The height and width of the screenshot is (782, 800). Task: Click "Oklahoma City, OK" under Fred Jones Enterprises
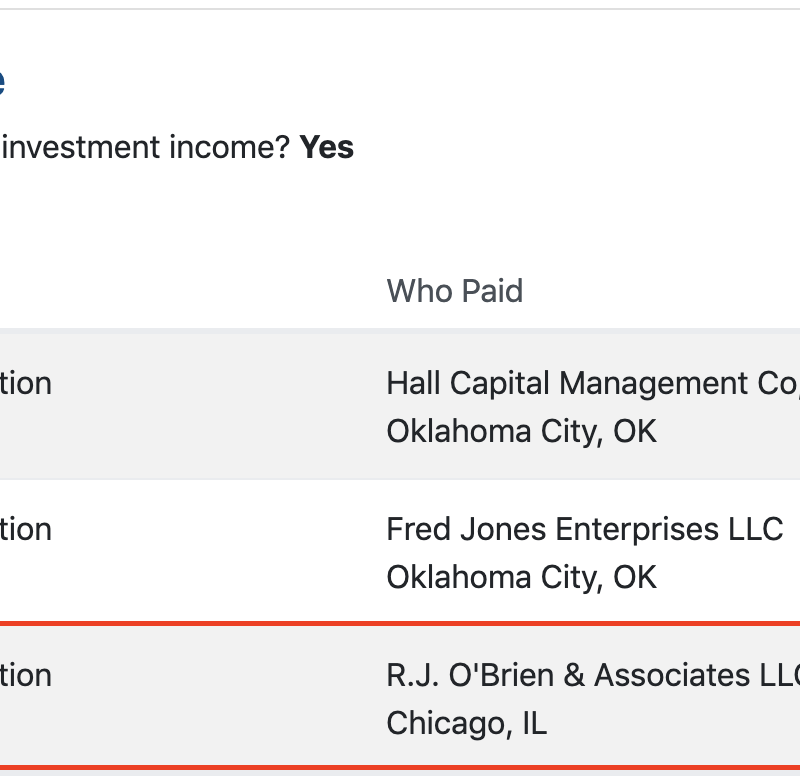point(521,577)
